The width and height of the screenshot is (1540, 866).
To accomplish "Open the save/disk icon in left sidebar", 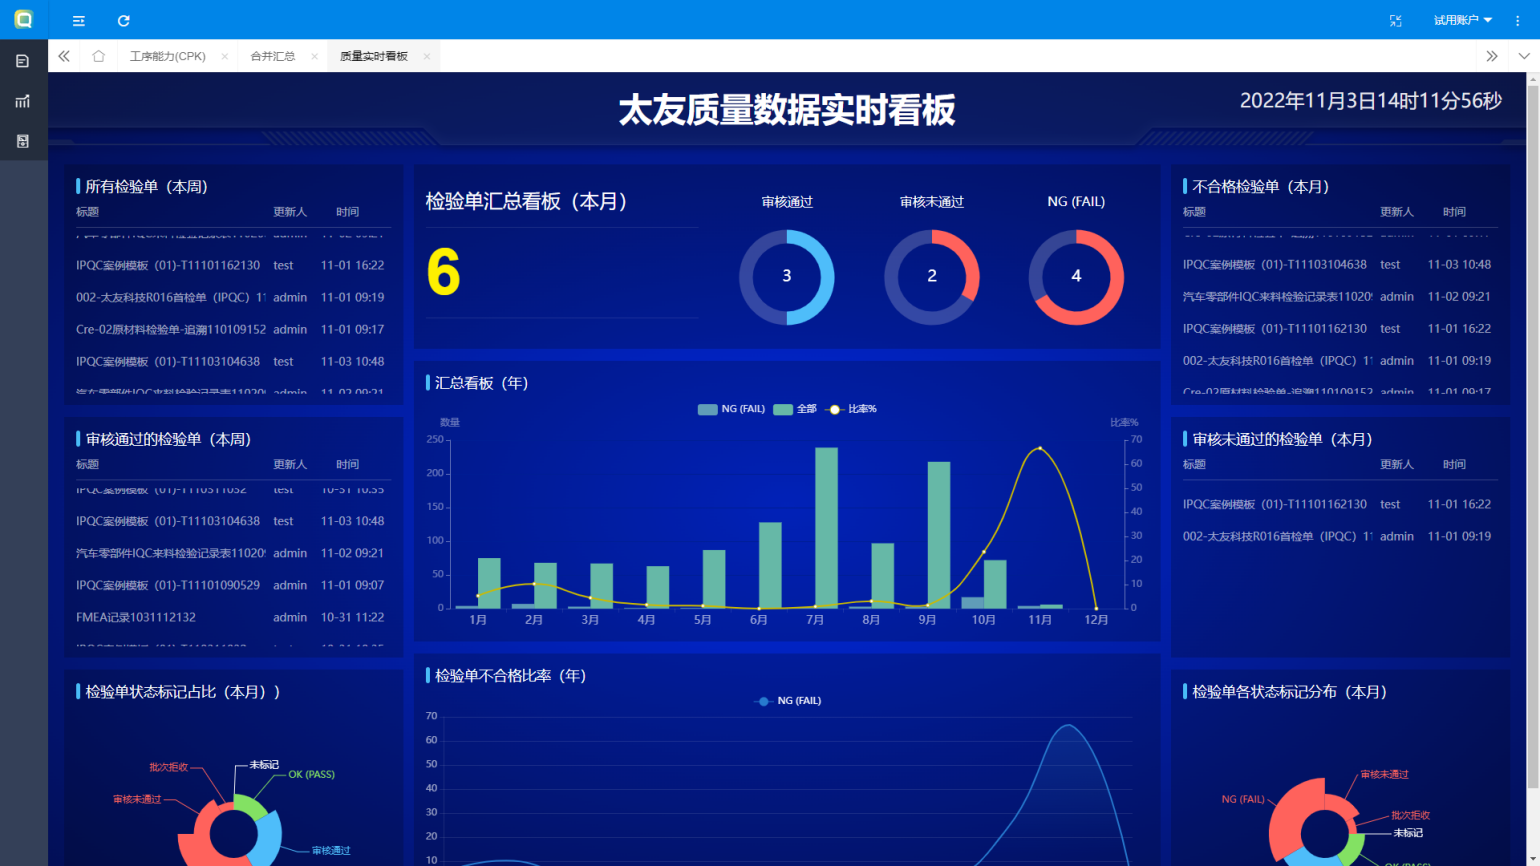I will coord(23,141).
